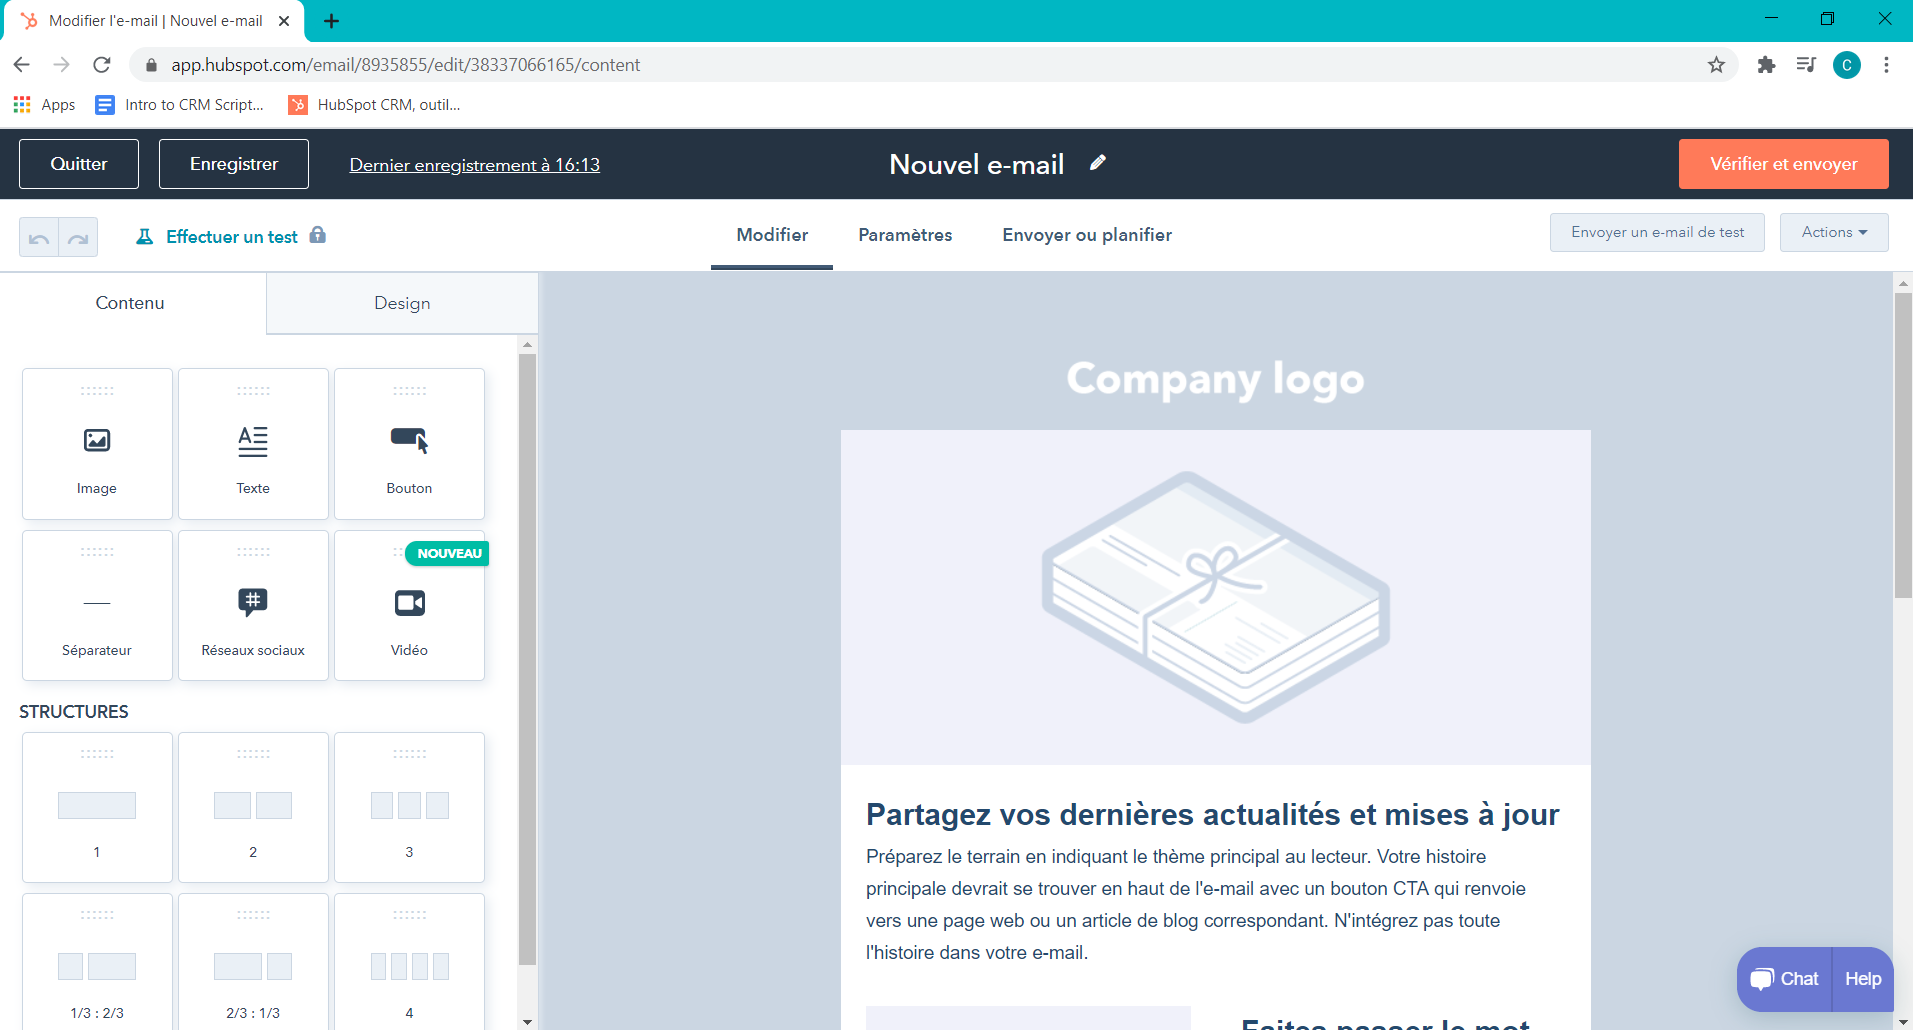Click the pencil icon to rename email
Screen dimensions: 1913x1030
coord(1098,163)
